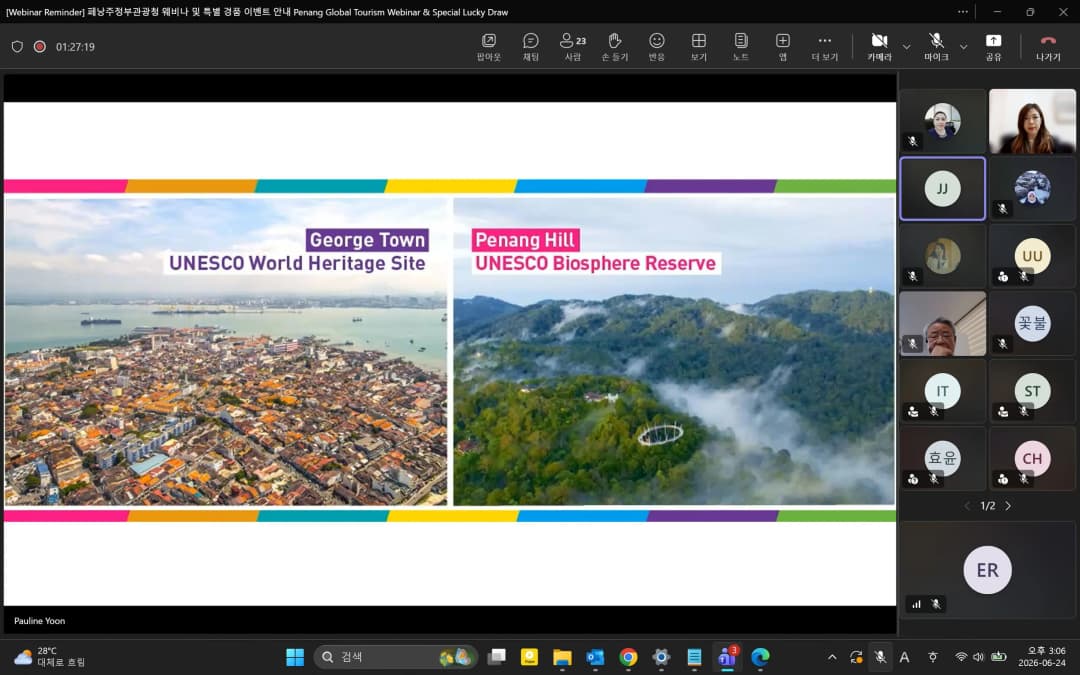The height and width of the screenshot is (675, 1080).
Task: Unmute the microphone (마이크)
Action: click(x=936, y=47)
